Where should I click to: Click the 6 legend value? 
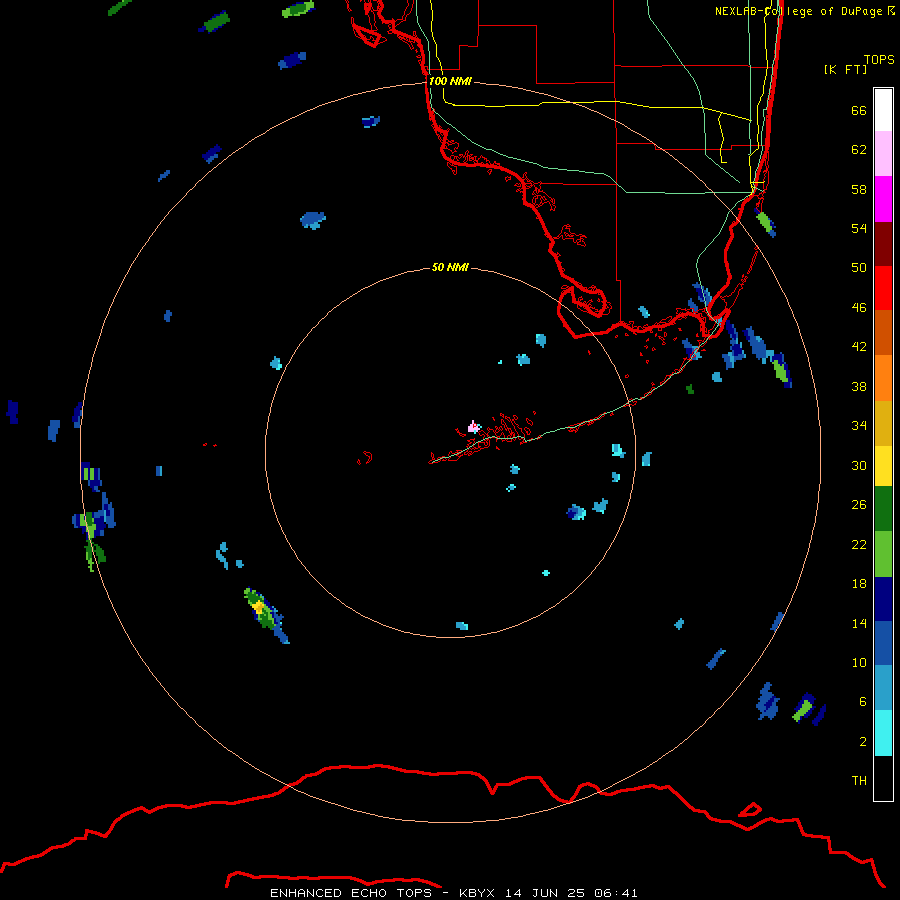863,702
